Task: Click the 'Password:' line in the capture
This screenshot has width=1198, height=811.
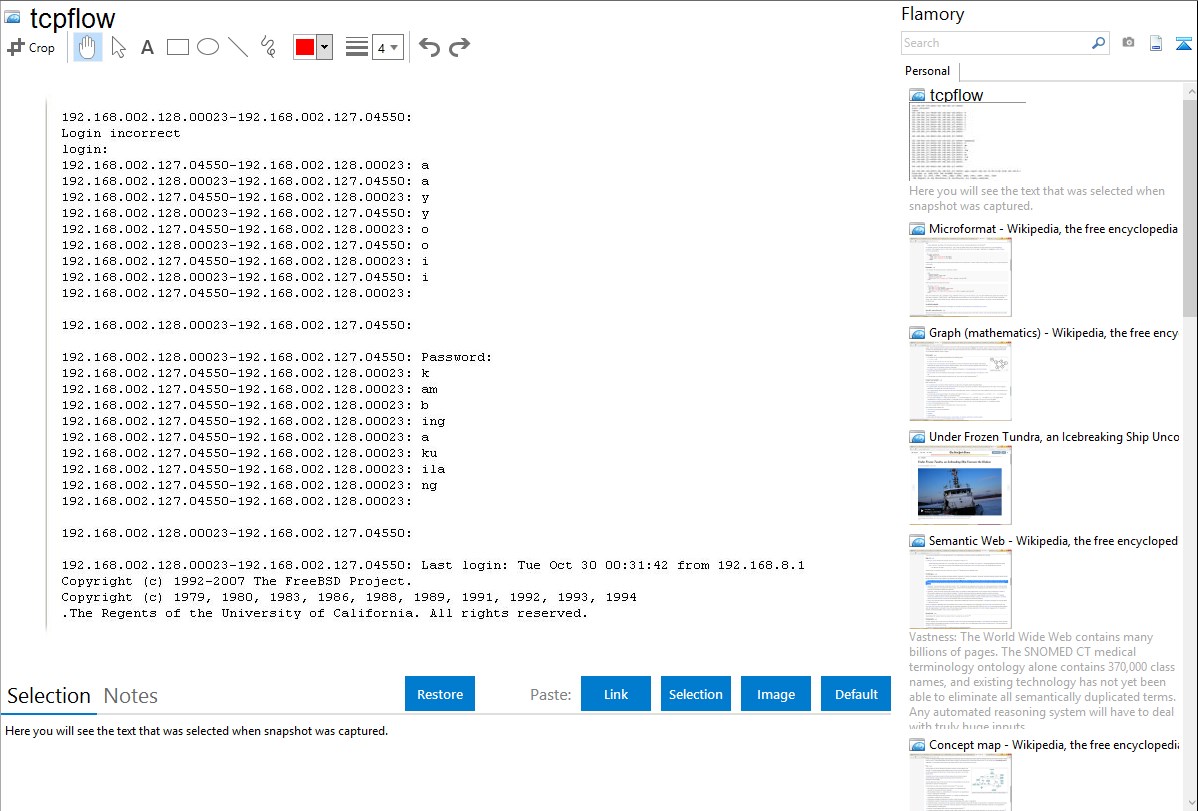Action: [x=277, y=357]
